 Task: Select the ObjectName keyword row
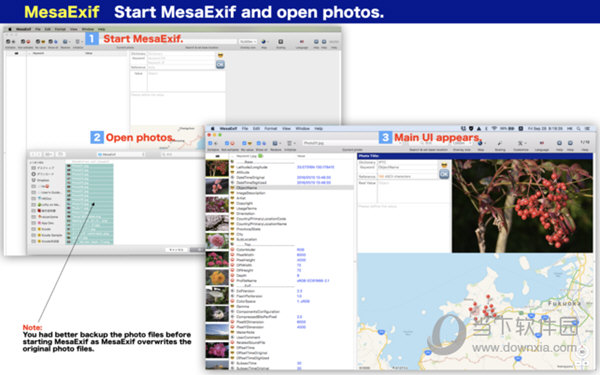click(291, 188)
